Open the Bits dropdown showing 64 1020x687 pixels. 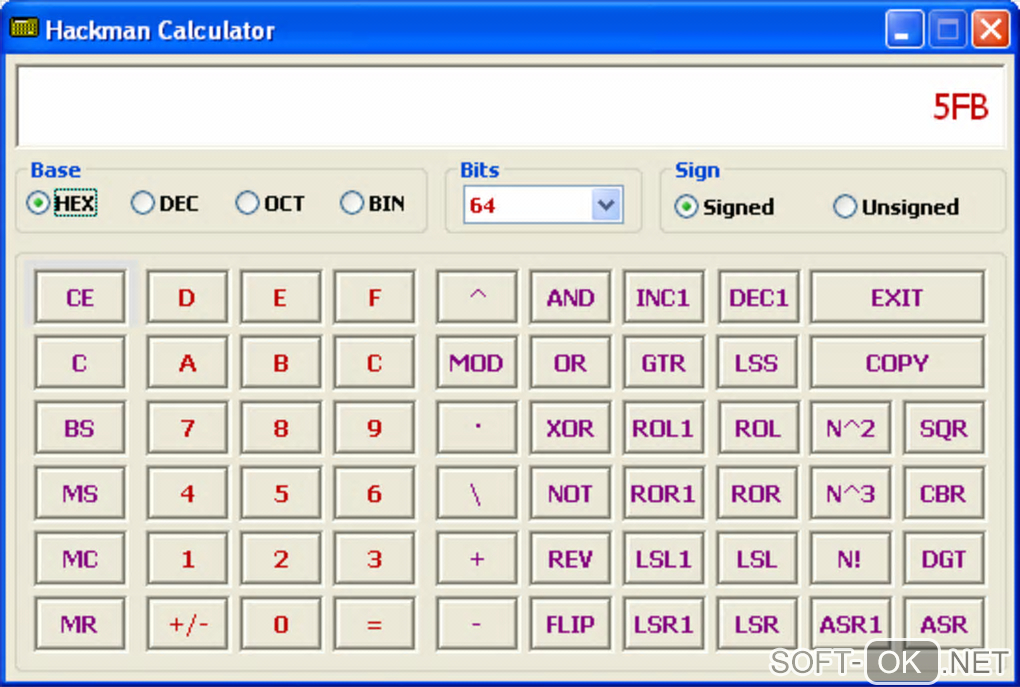(x=543, y=205)
